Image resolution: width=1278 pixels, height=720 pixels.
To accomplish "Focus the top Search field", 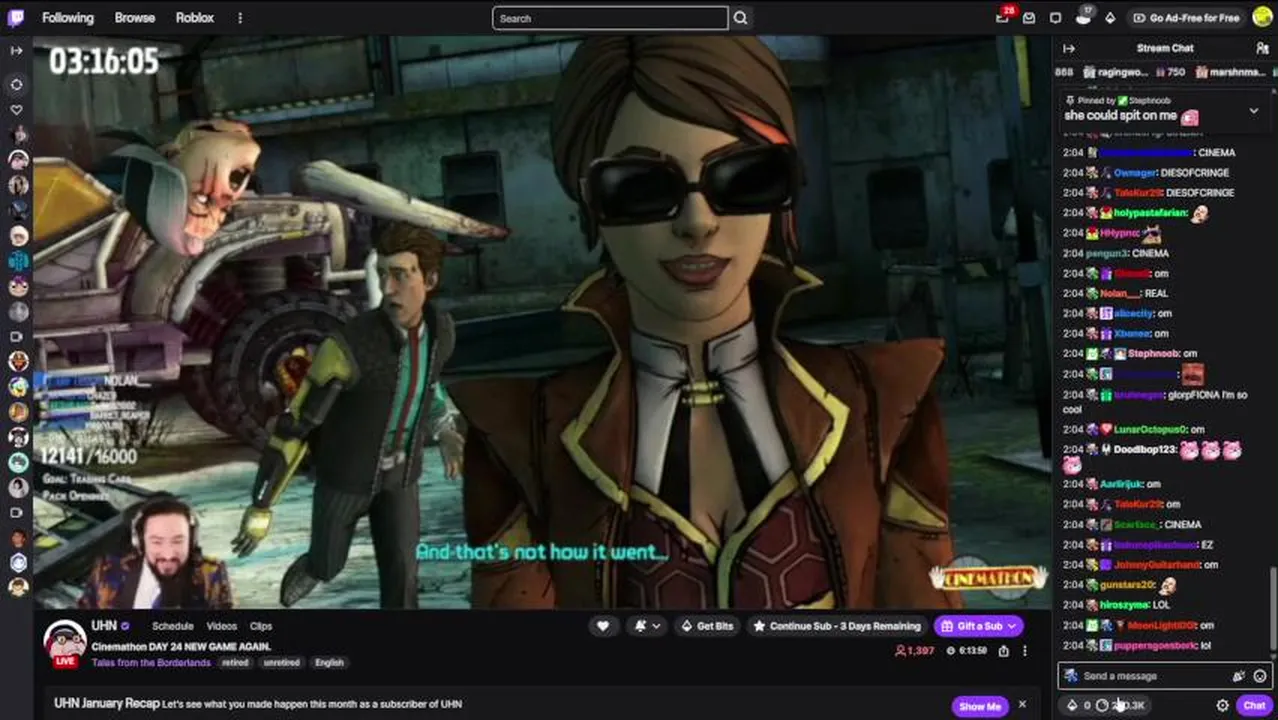I will pyautogui.click(x=610, y=18).
